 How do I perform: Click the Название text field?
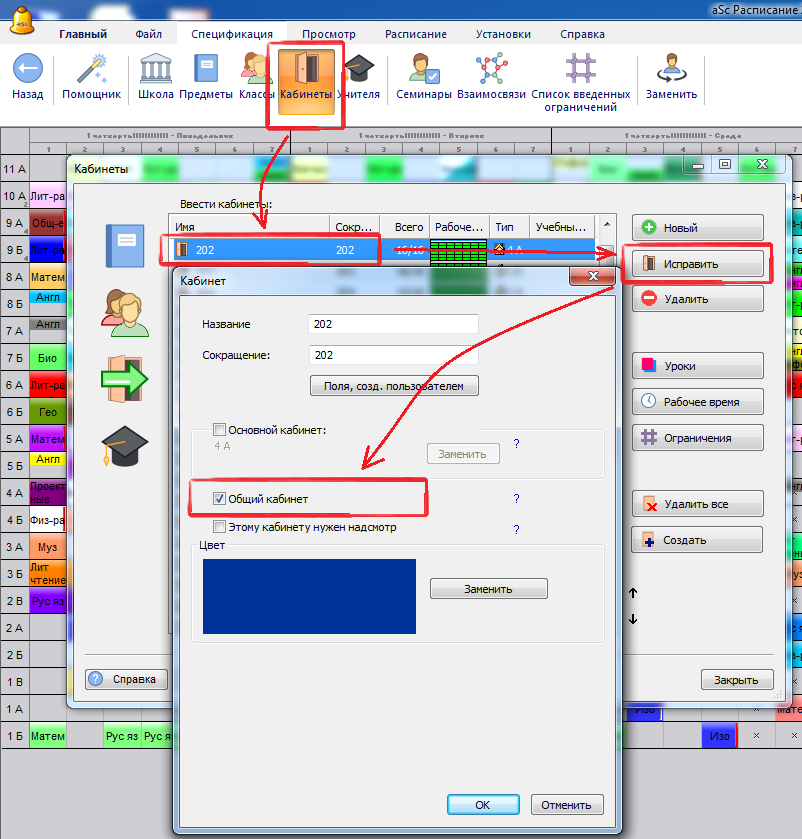394,324
